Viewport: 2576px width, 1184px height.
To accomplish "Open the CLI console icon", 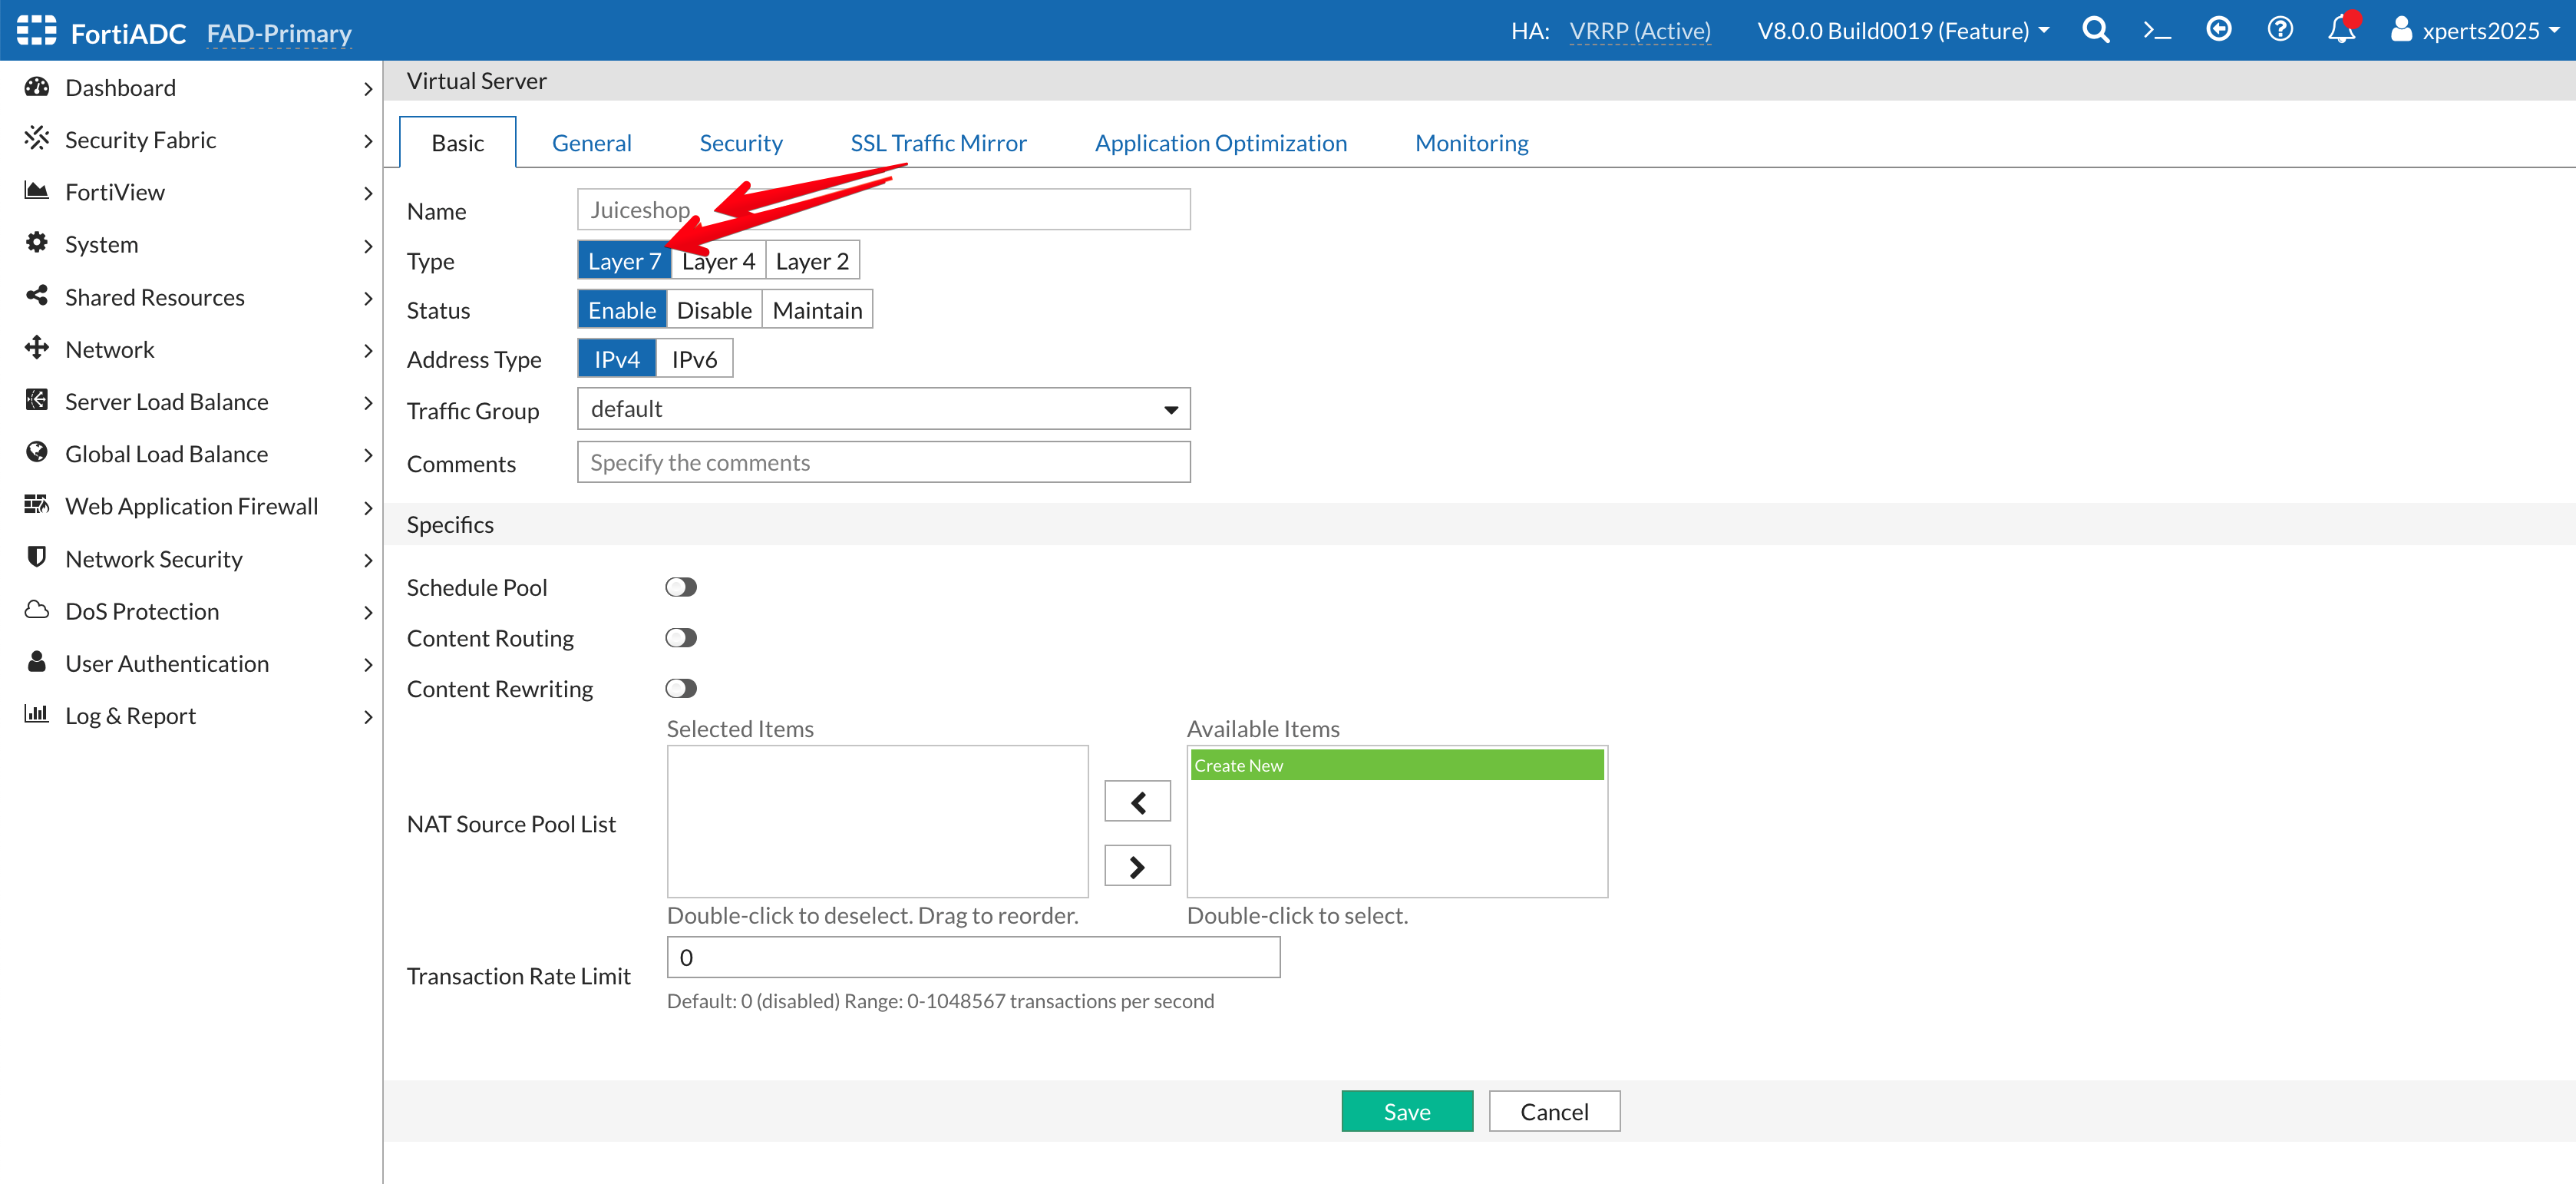I will tap(2157, 30).
